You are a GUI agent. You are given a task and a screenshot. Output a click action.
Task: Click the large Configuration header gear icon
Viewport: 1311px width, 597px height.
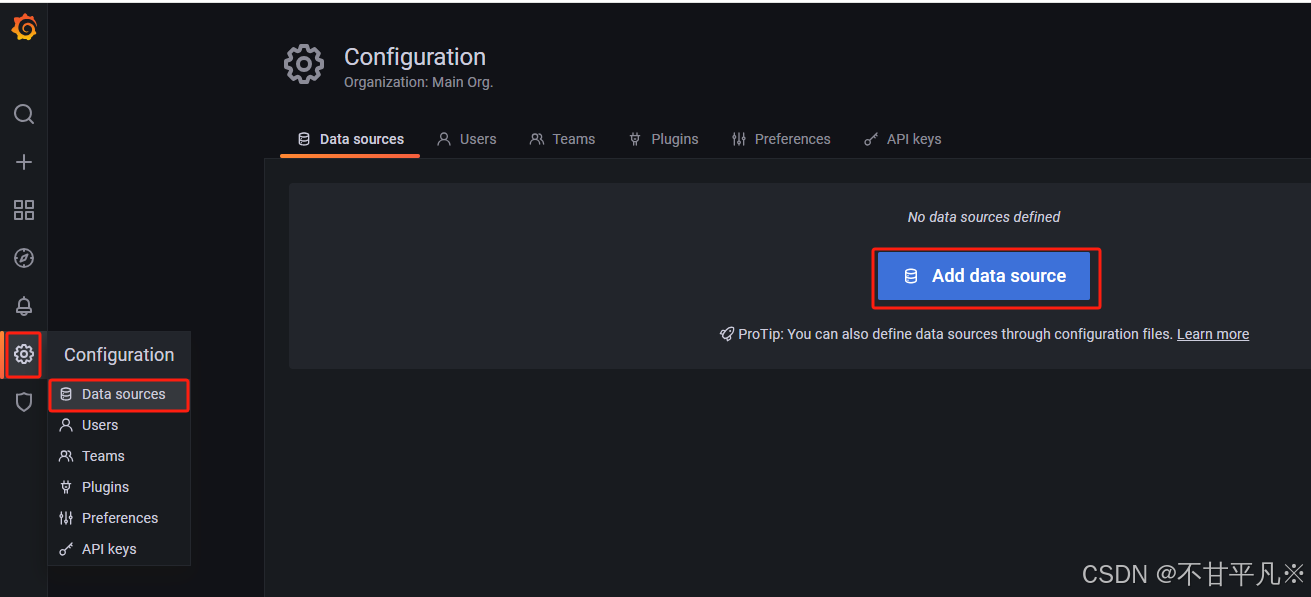(x=304, y=64)
